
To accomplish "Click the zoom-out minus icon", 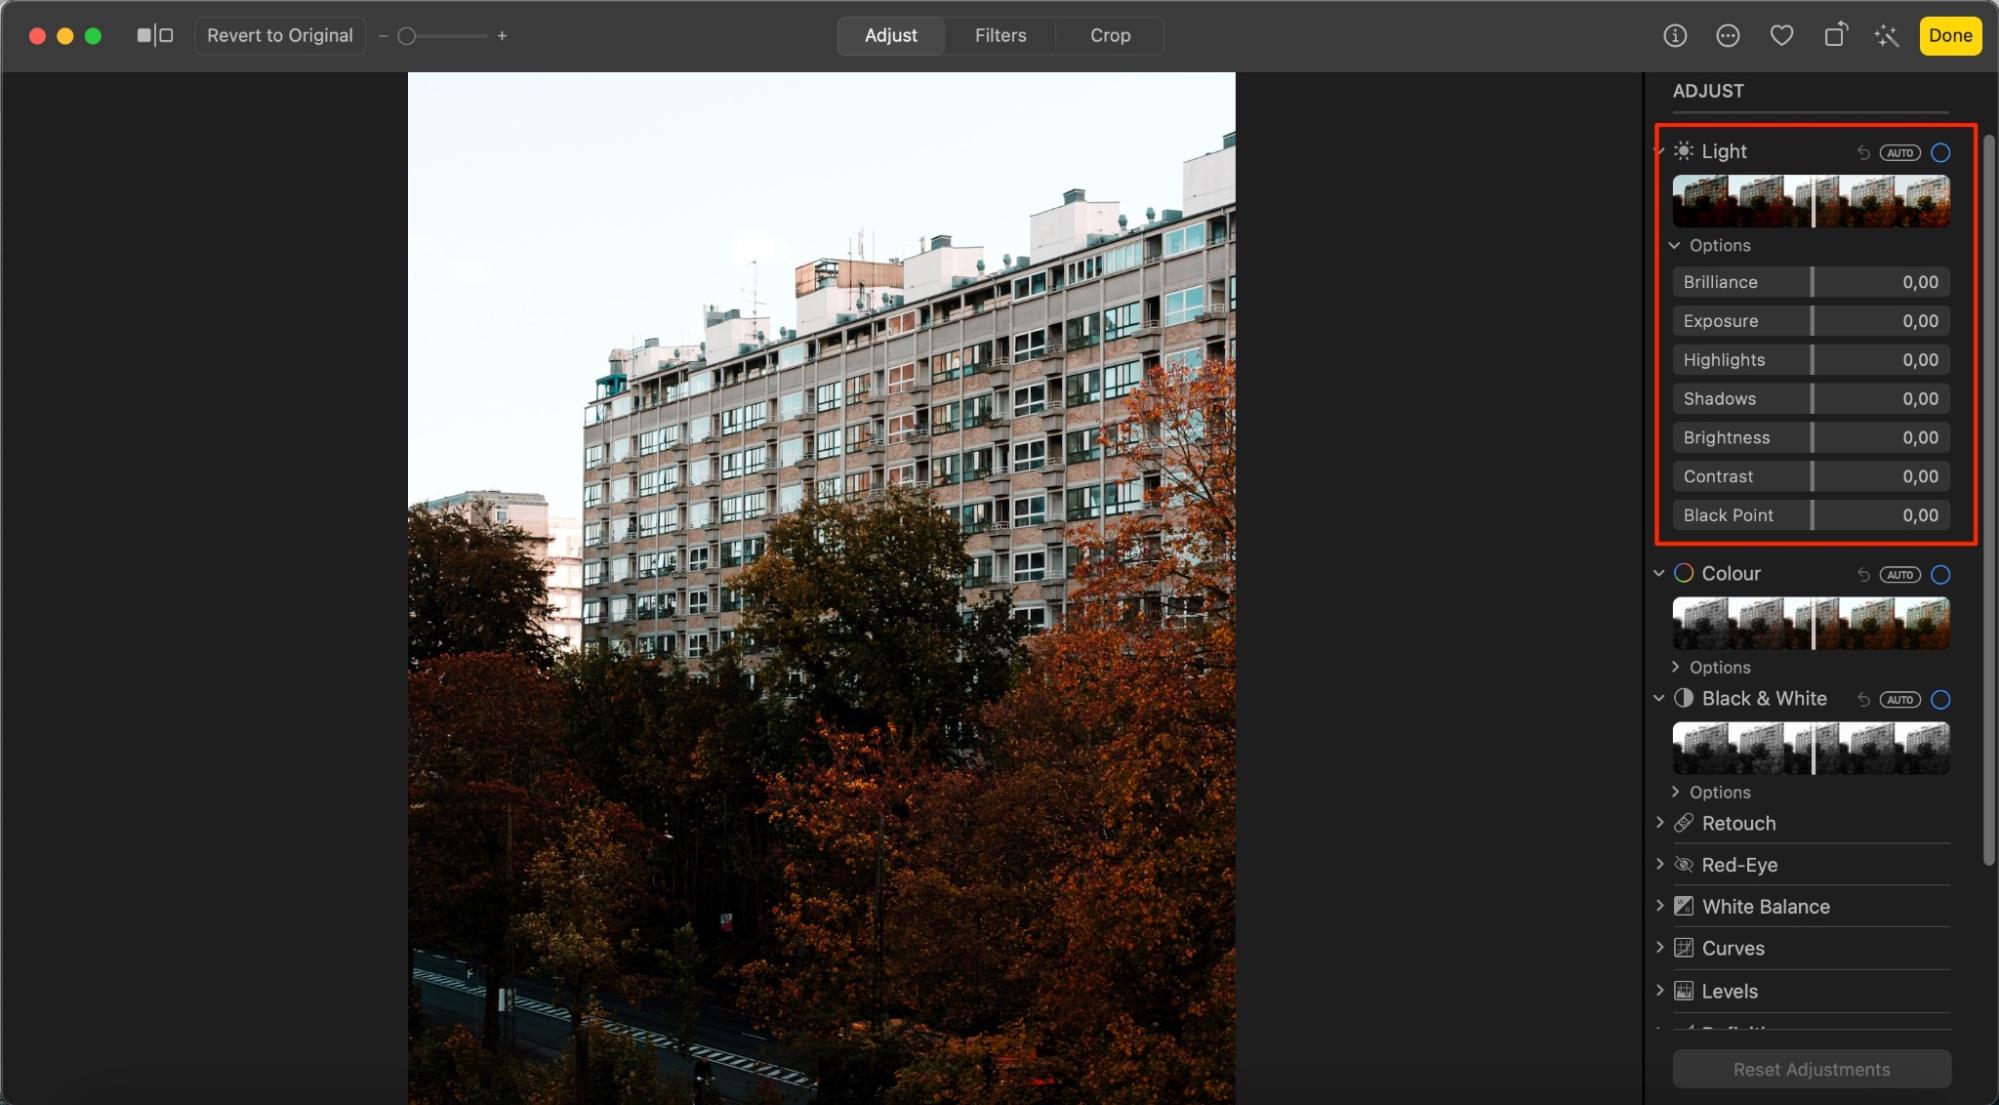I will [383, 36].
